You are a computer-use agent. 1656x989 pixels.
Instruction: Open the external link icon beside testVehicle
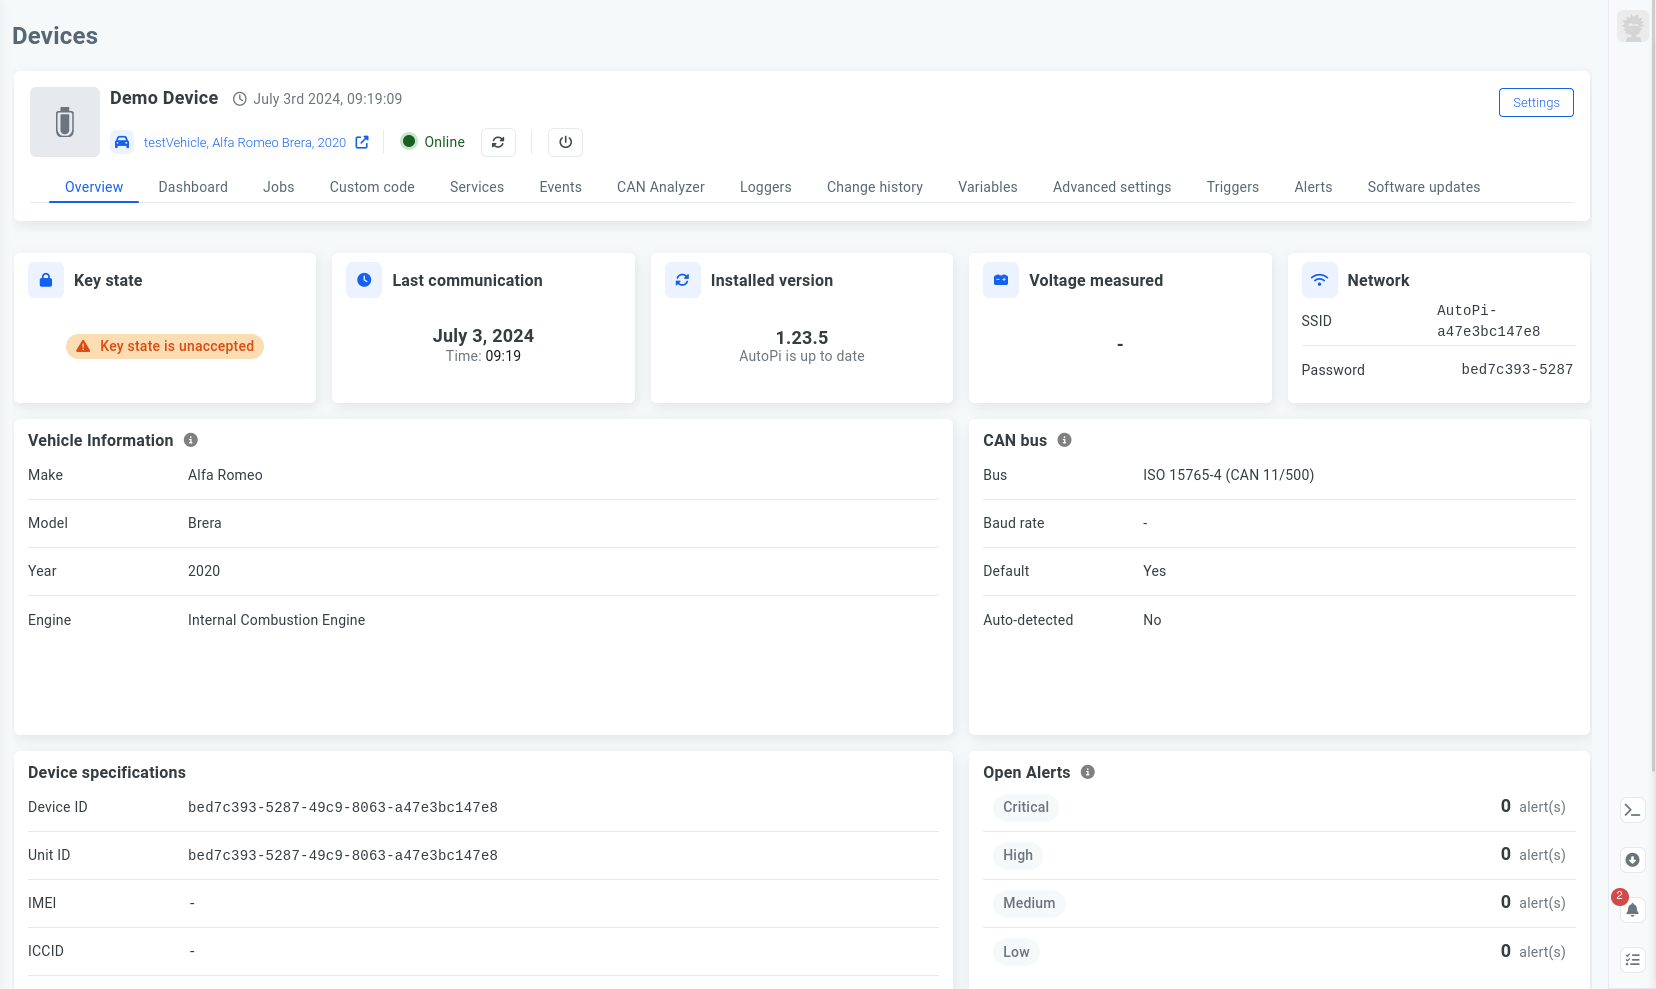(362, 142)
